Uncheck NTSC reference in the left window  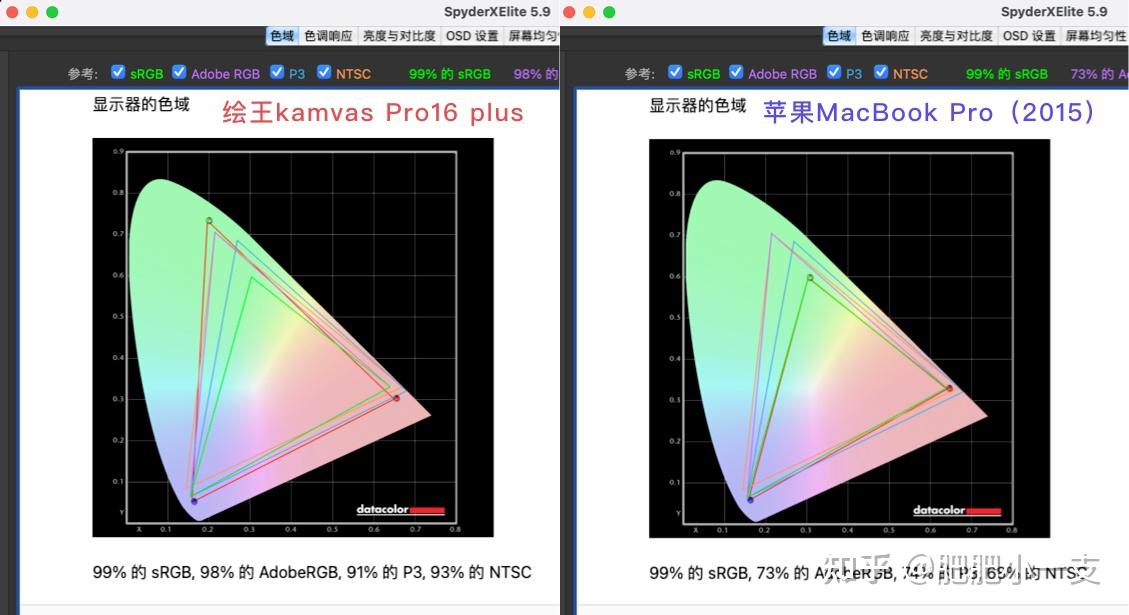[x=324, y=72]
